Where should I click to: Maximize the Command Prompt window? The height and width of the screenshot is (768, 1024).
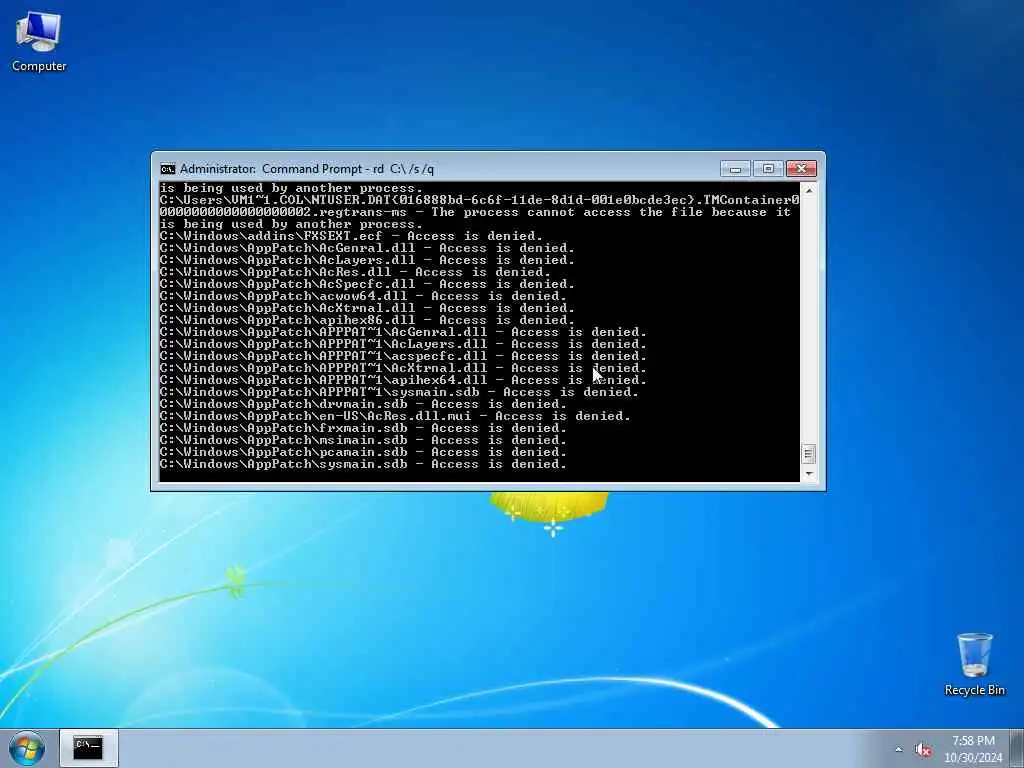pyautogui.click(x=768, y=169)
